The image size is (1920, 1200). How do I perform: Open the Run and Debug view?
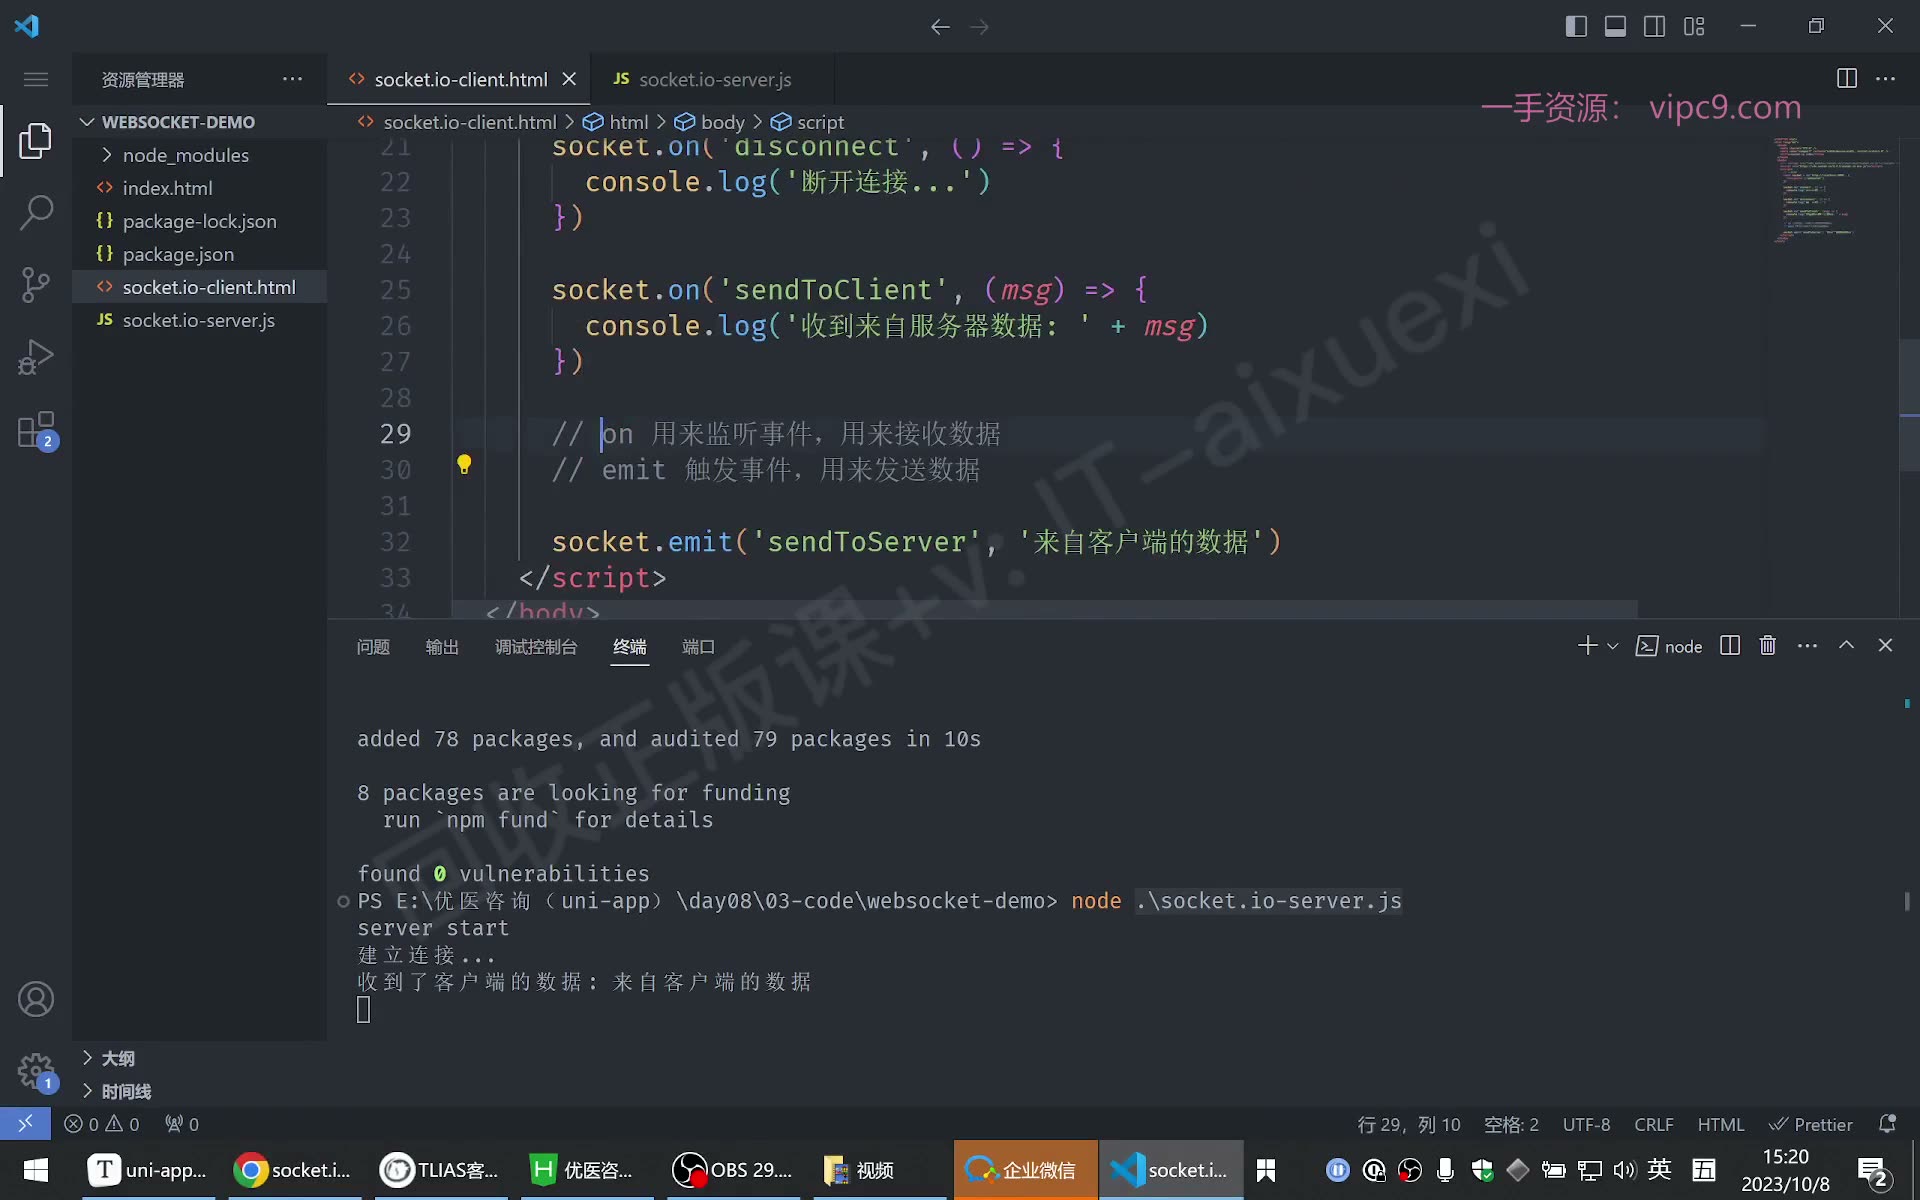pos(36,357)
